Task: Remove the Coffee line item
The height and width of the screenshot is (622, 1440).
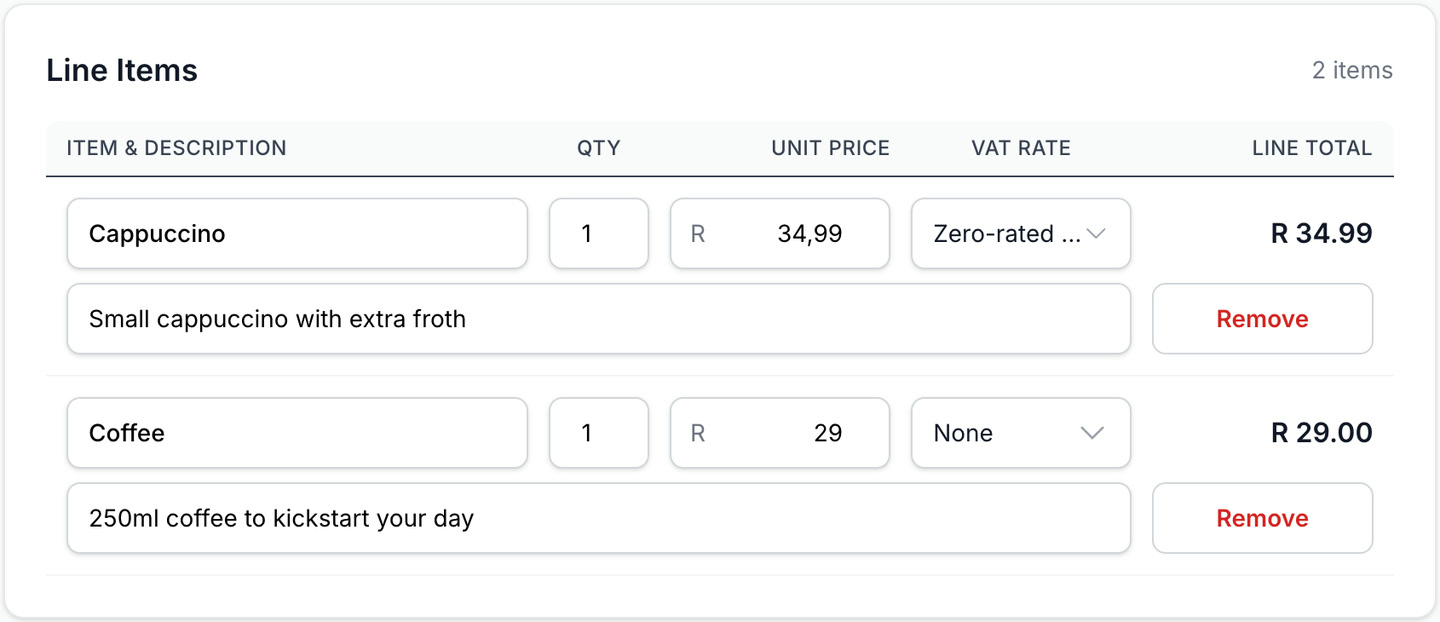Action: pos(1262,517)
